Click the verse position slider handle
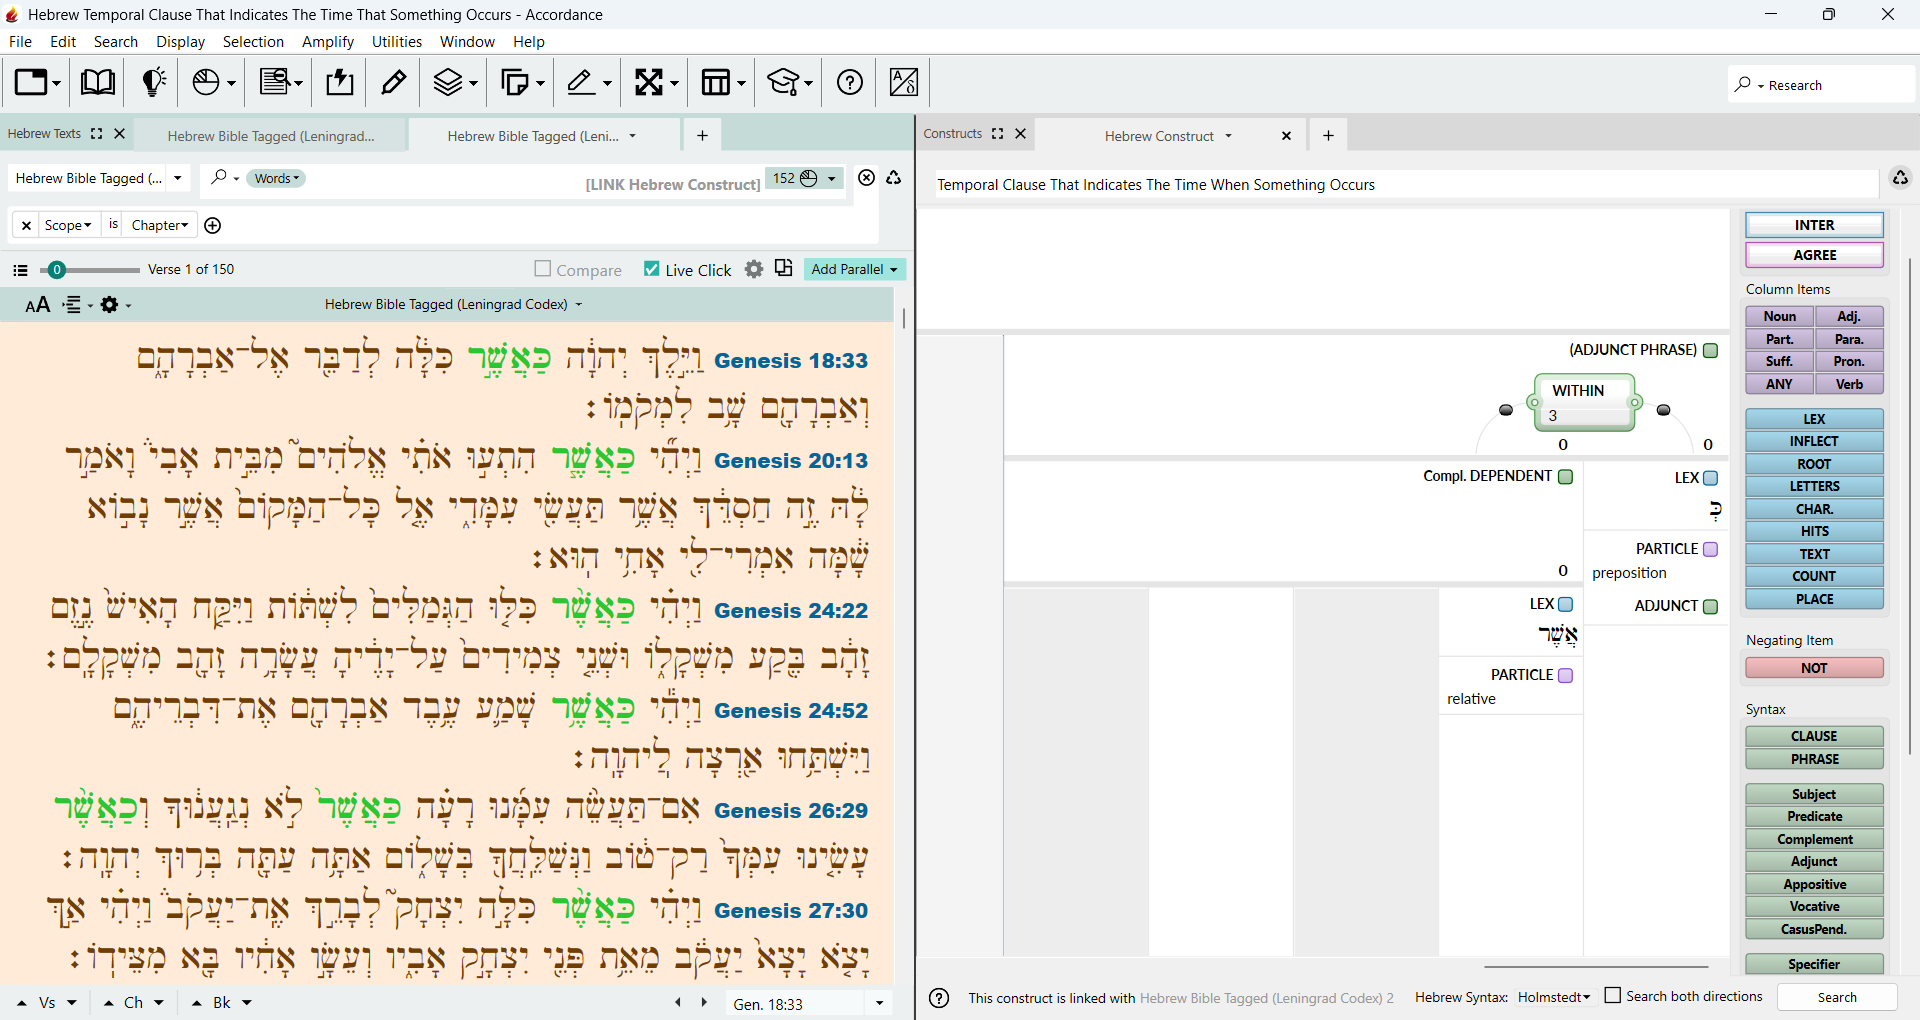The width and height of the screenshot is (1920, 1020). 57,270
